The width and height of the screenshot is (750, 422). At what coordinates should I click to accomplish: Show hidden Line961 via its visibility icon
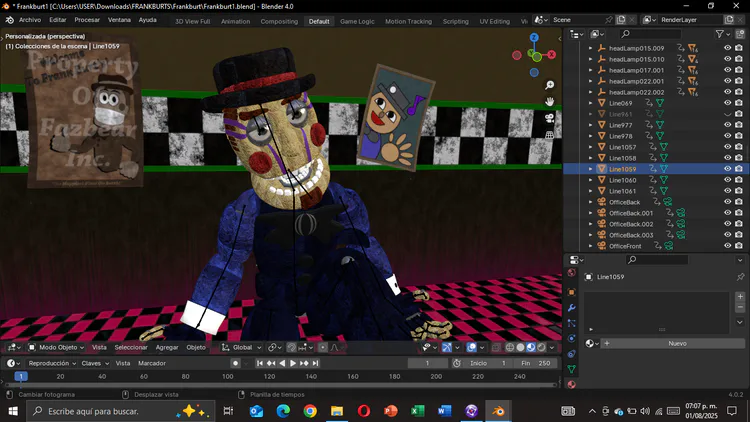point(728,114)
